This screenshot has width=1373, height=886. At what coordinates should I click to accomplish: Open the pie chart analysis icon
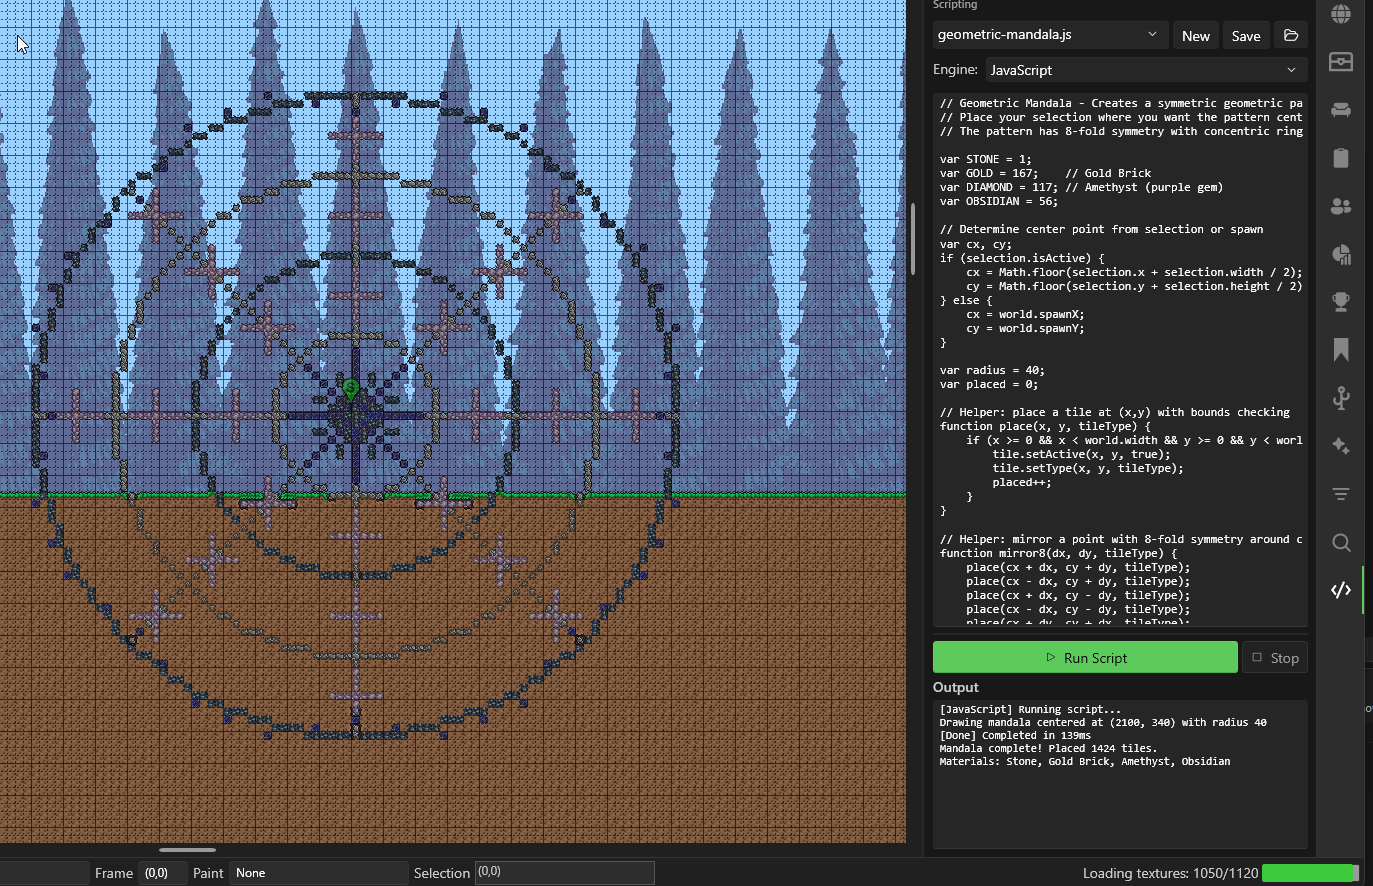pos(1341,254)
